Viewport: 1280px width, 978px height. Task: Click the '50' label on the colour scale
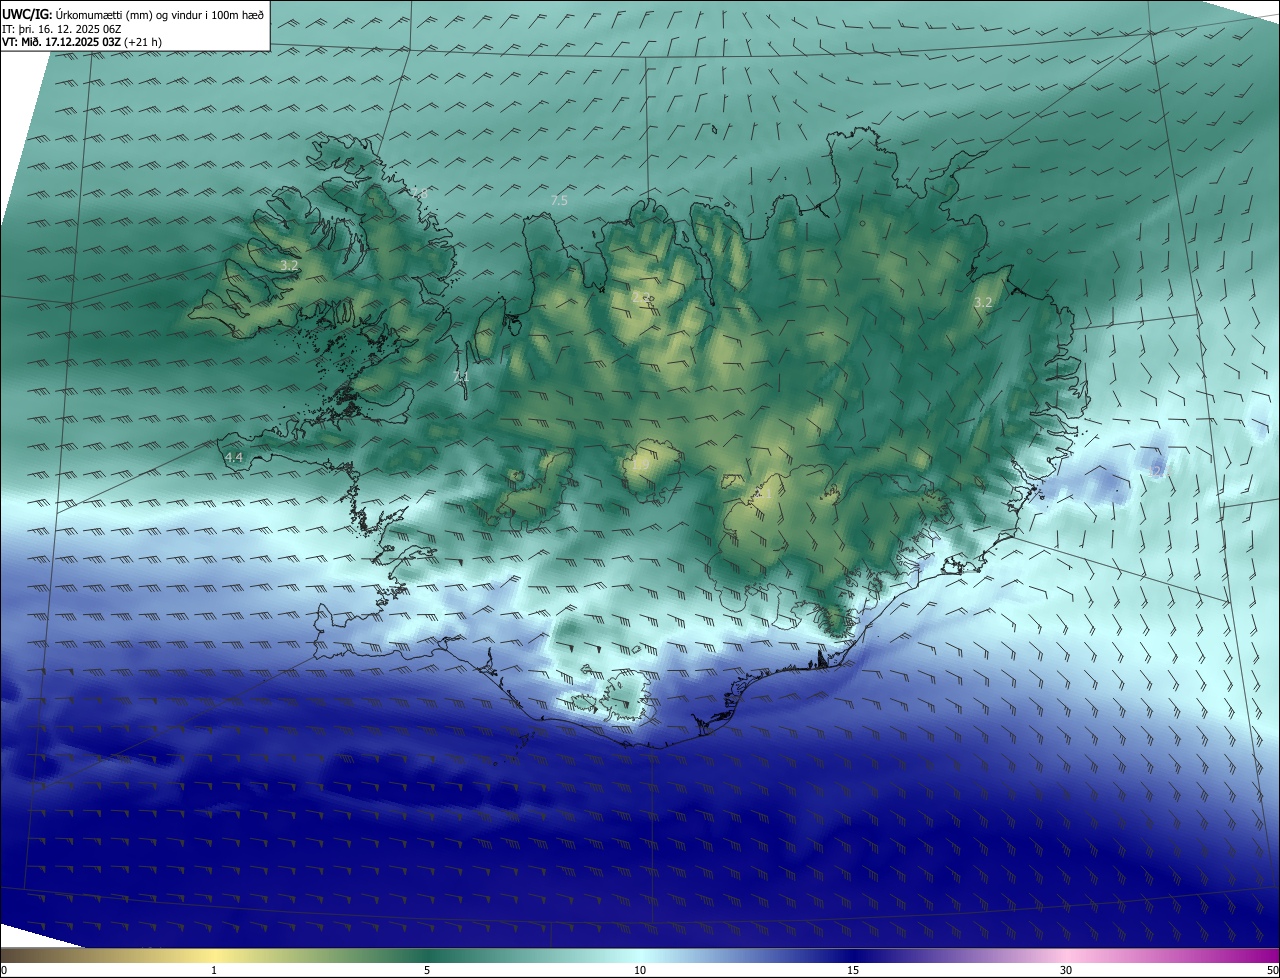[1272, 970]
